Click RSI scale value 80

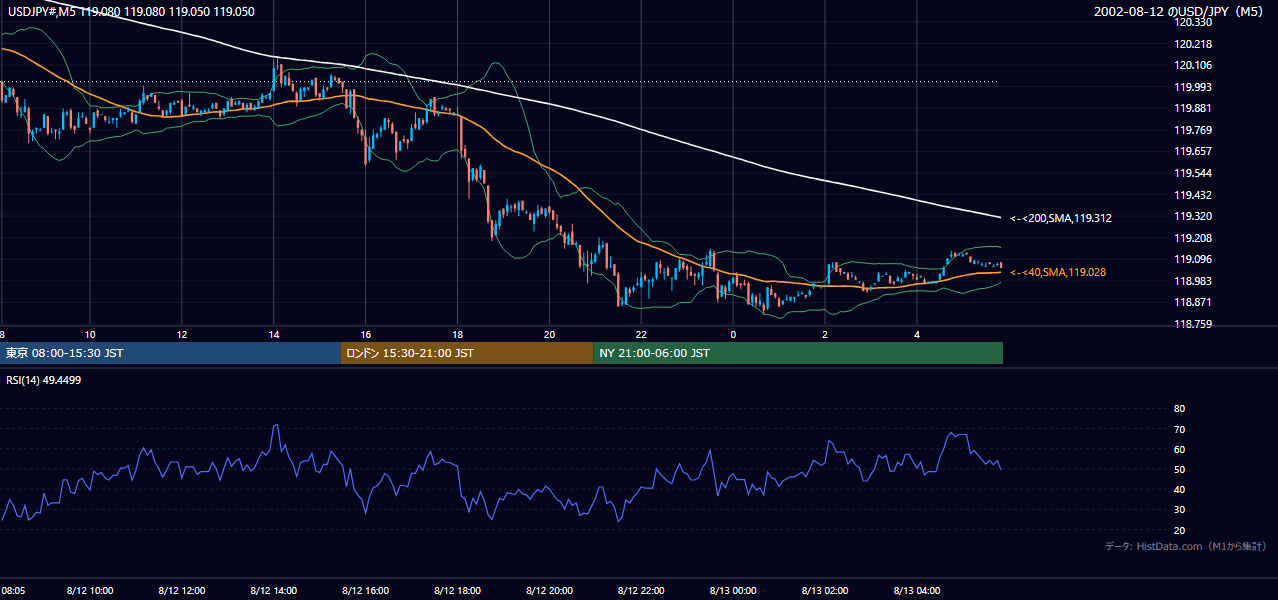point(1180,409)
